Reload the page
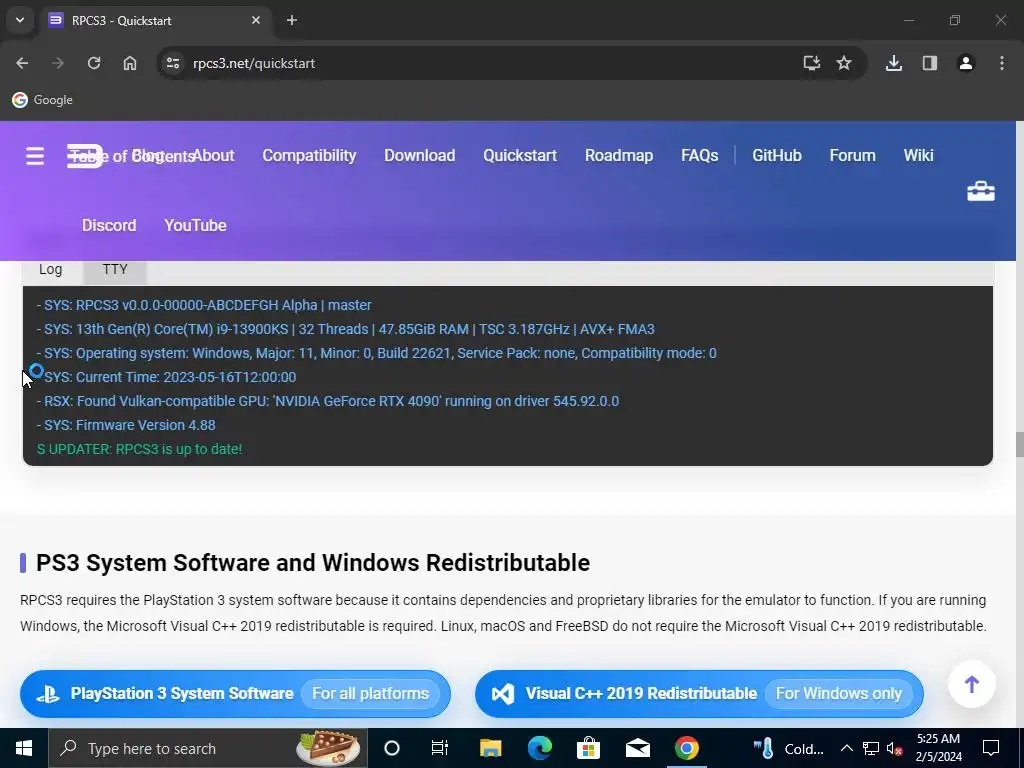The image size is (1024, 768). tap(94, 63)
